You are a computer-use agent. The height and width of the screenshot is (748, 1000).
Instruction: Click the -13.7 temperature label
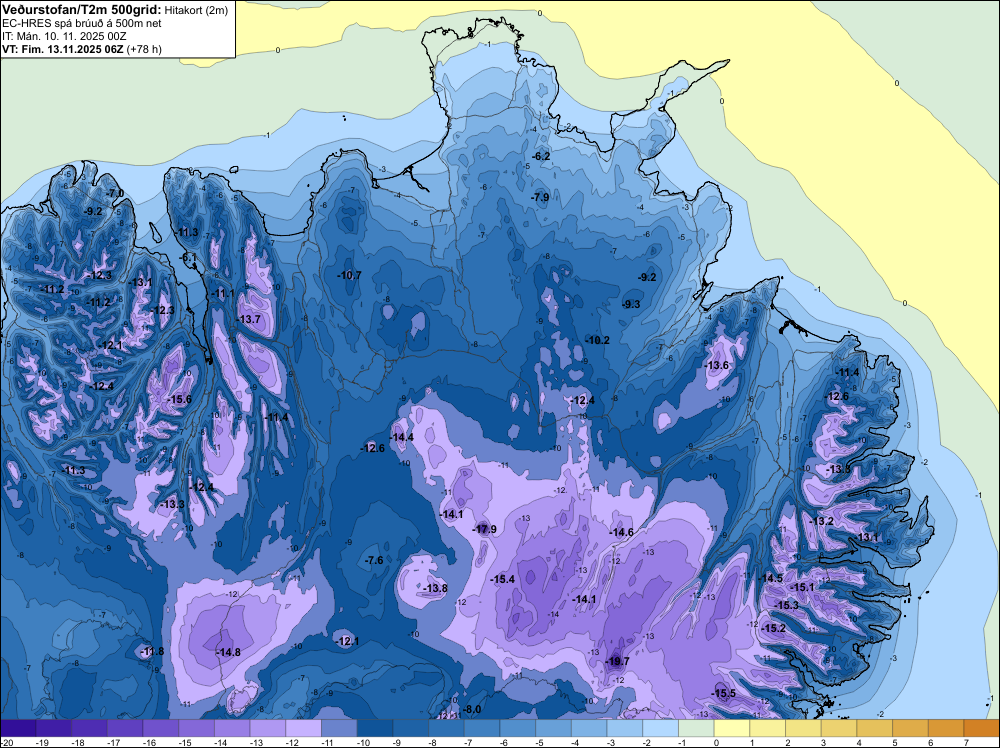(249, 319)
